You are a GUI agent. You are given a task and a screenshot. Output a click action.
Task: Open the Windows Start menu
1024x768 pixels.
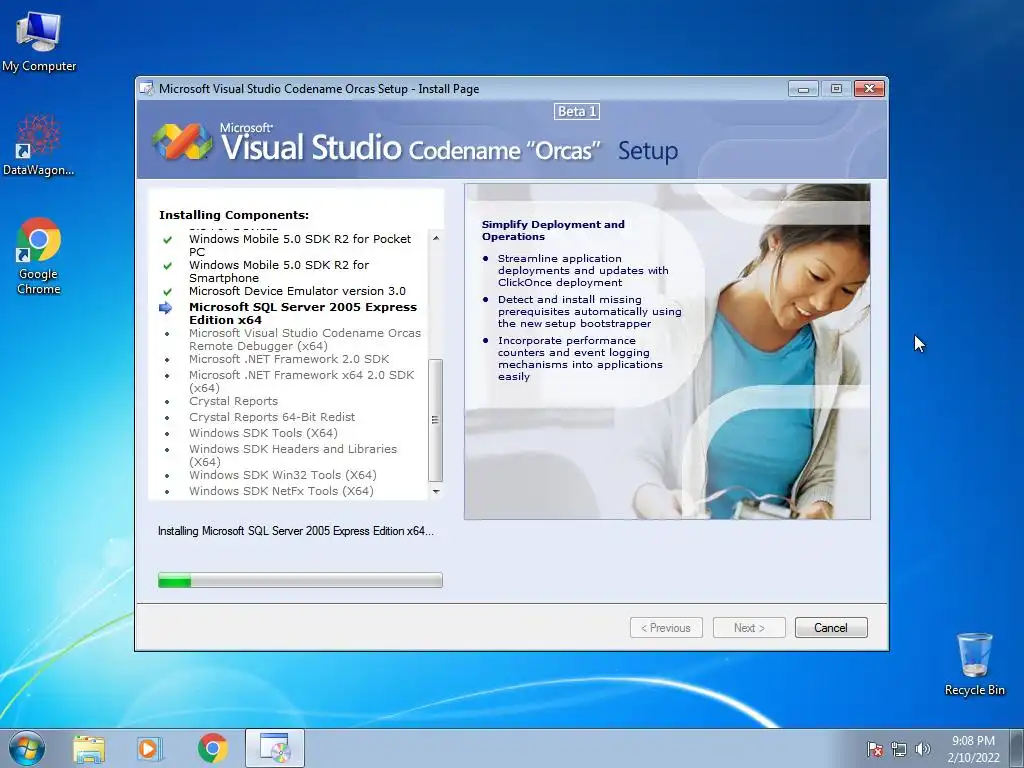[x=27, y=748]
